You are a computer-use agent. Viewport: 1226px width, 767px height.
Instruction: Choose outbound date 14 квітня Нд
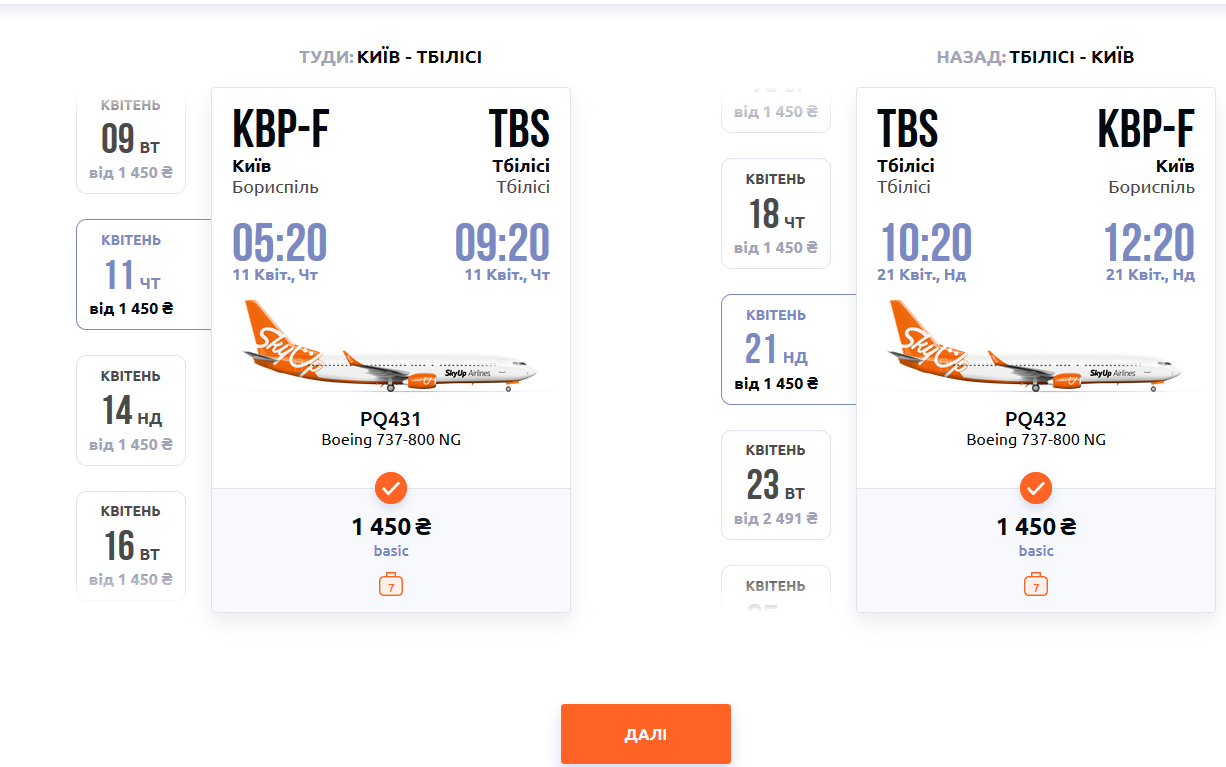pyautogui.click(x=131, y=410)
